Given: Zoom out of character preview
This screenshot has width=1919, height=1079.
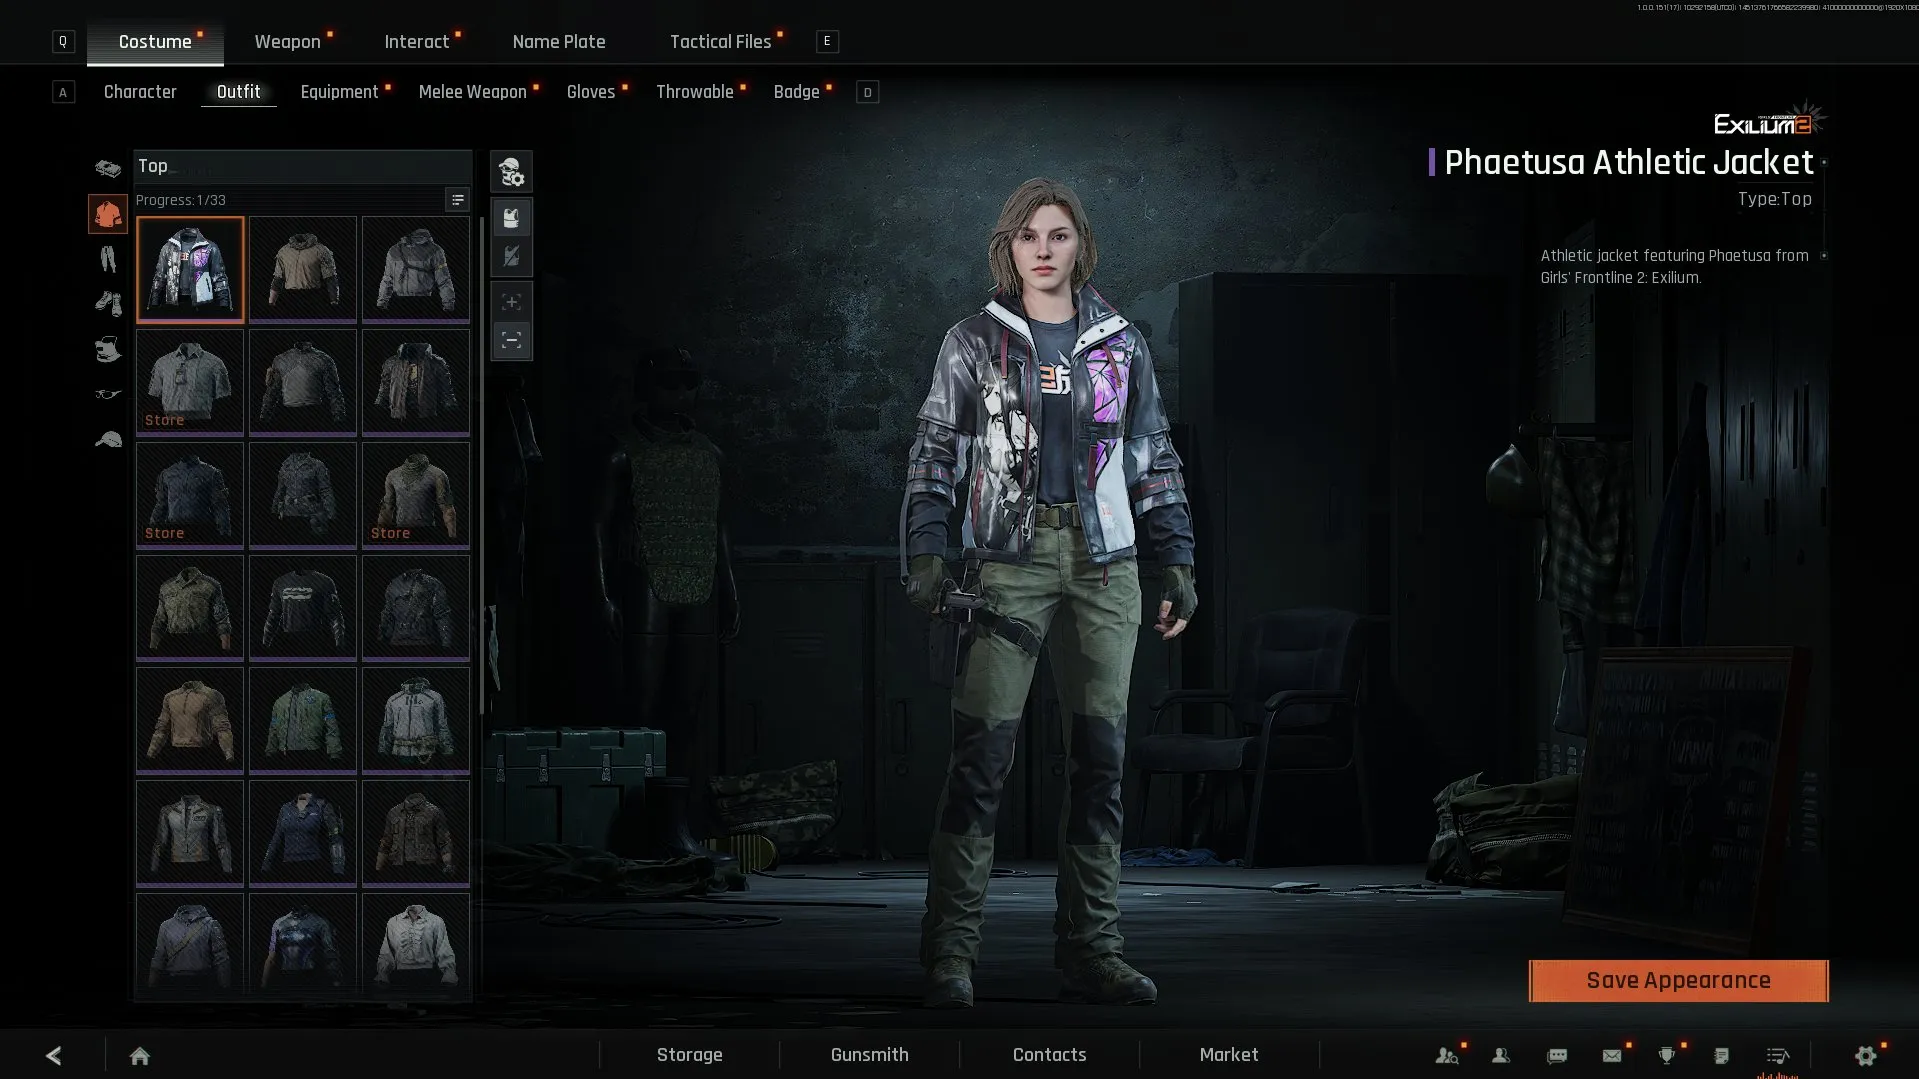Looking at the screenshot, I should [511, 340].
